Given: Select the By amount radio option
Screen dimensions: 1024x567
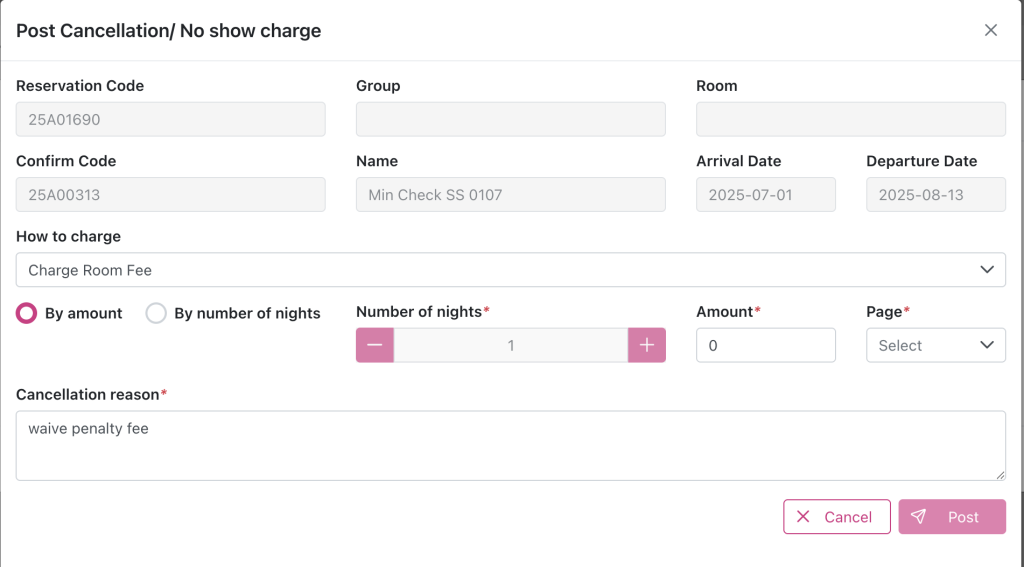Looking at the screenshot, I should click(x=28, y=313).
